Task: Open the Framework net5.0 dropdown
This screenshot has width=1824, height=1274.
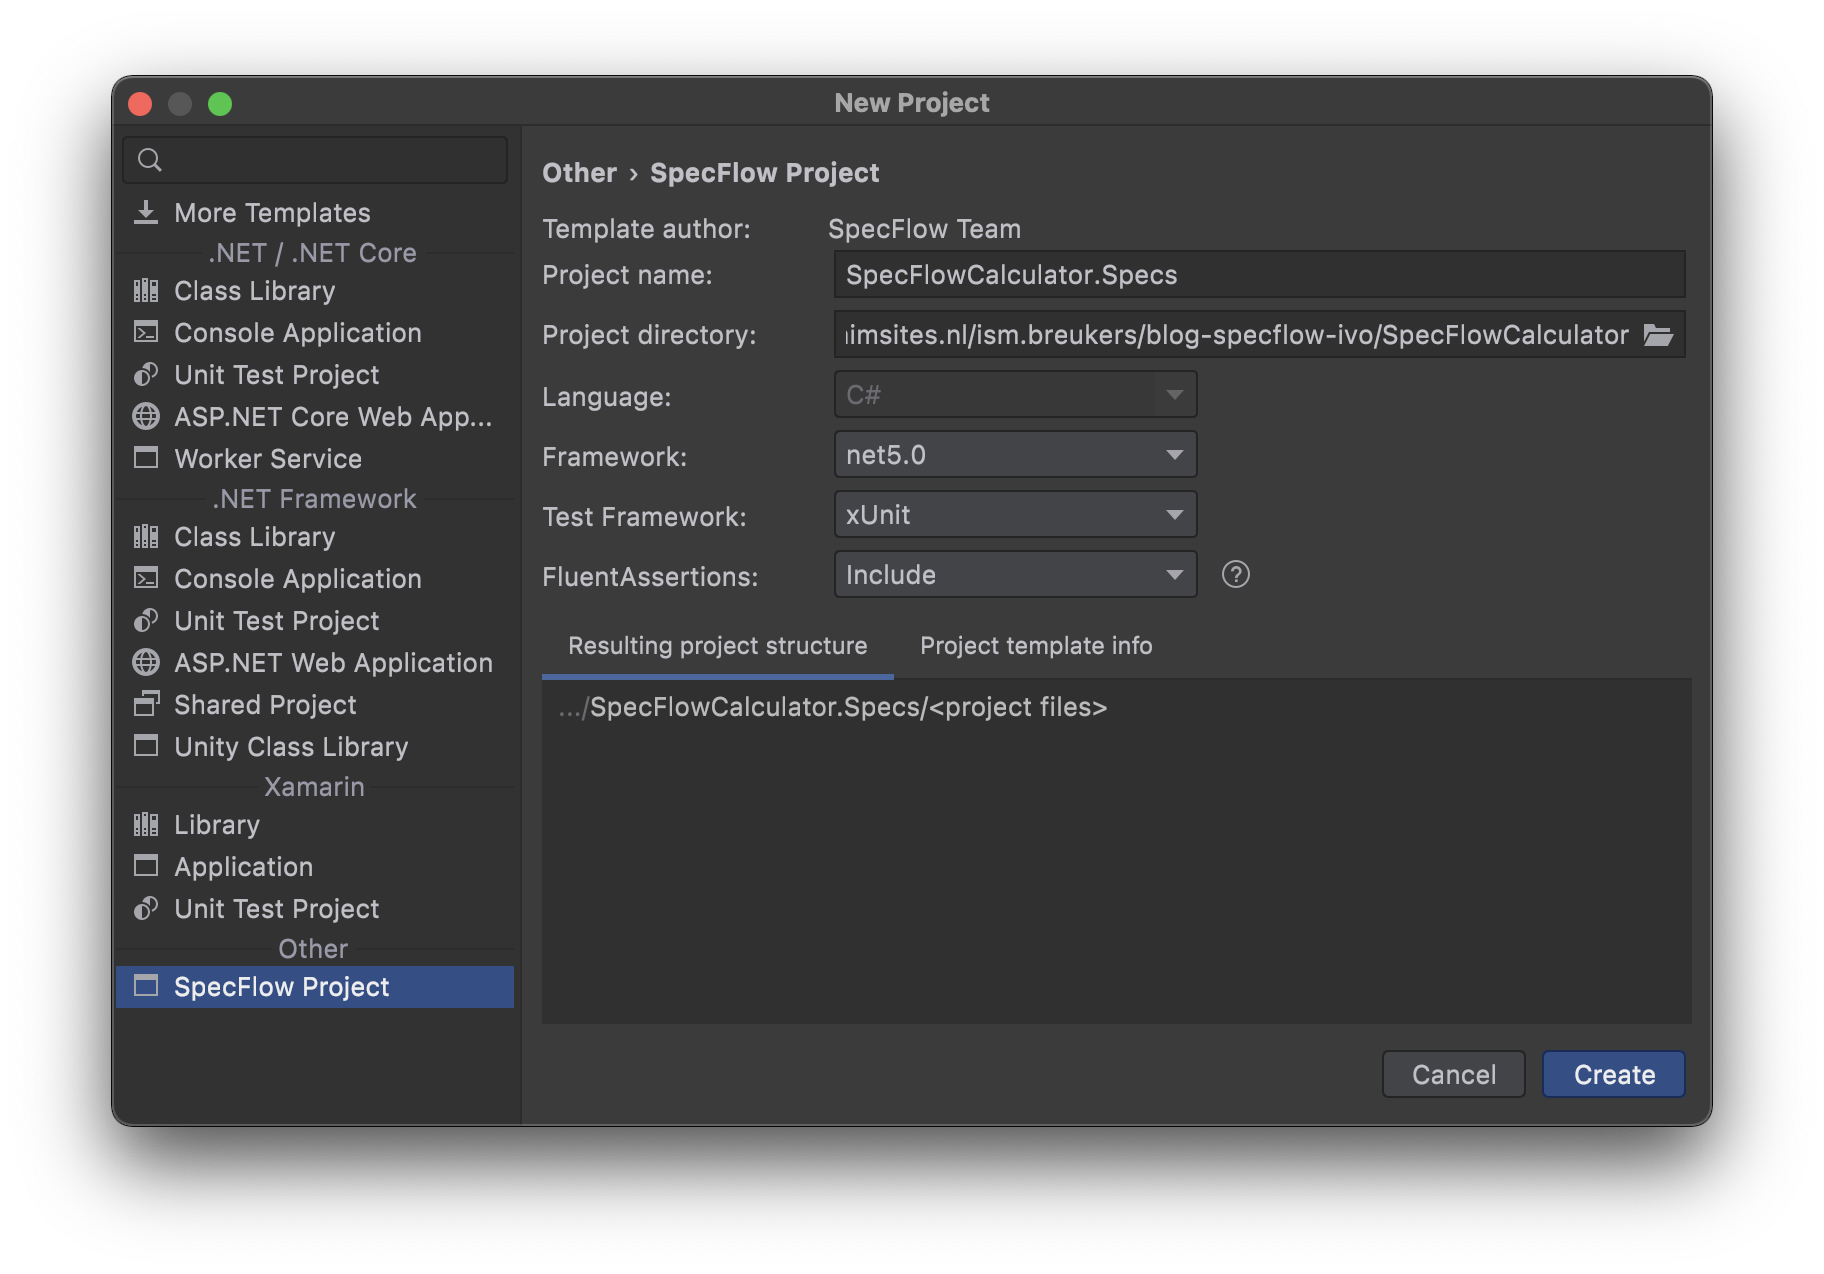Action: click(1015, 455)
